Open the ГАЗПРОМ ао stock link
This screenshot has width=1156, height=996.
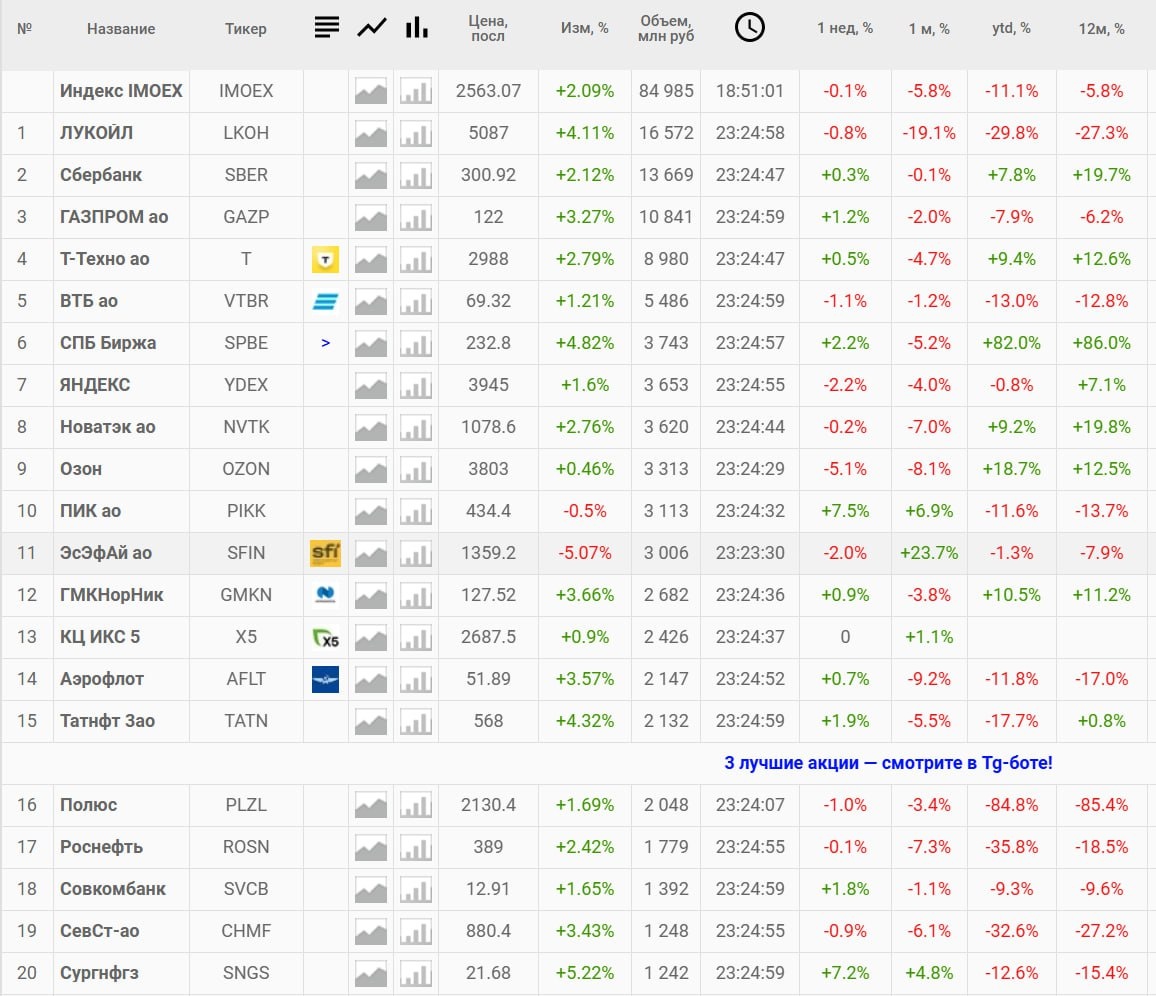click(114, 217)
